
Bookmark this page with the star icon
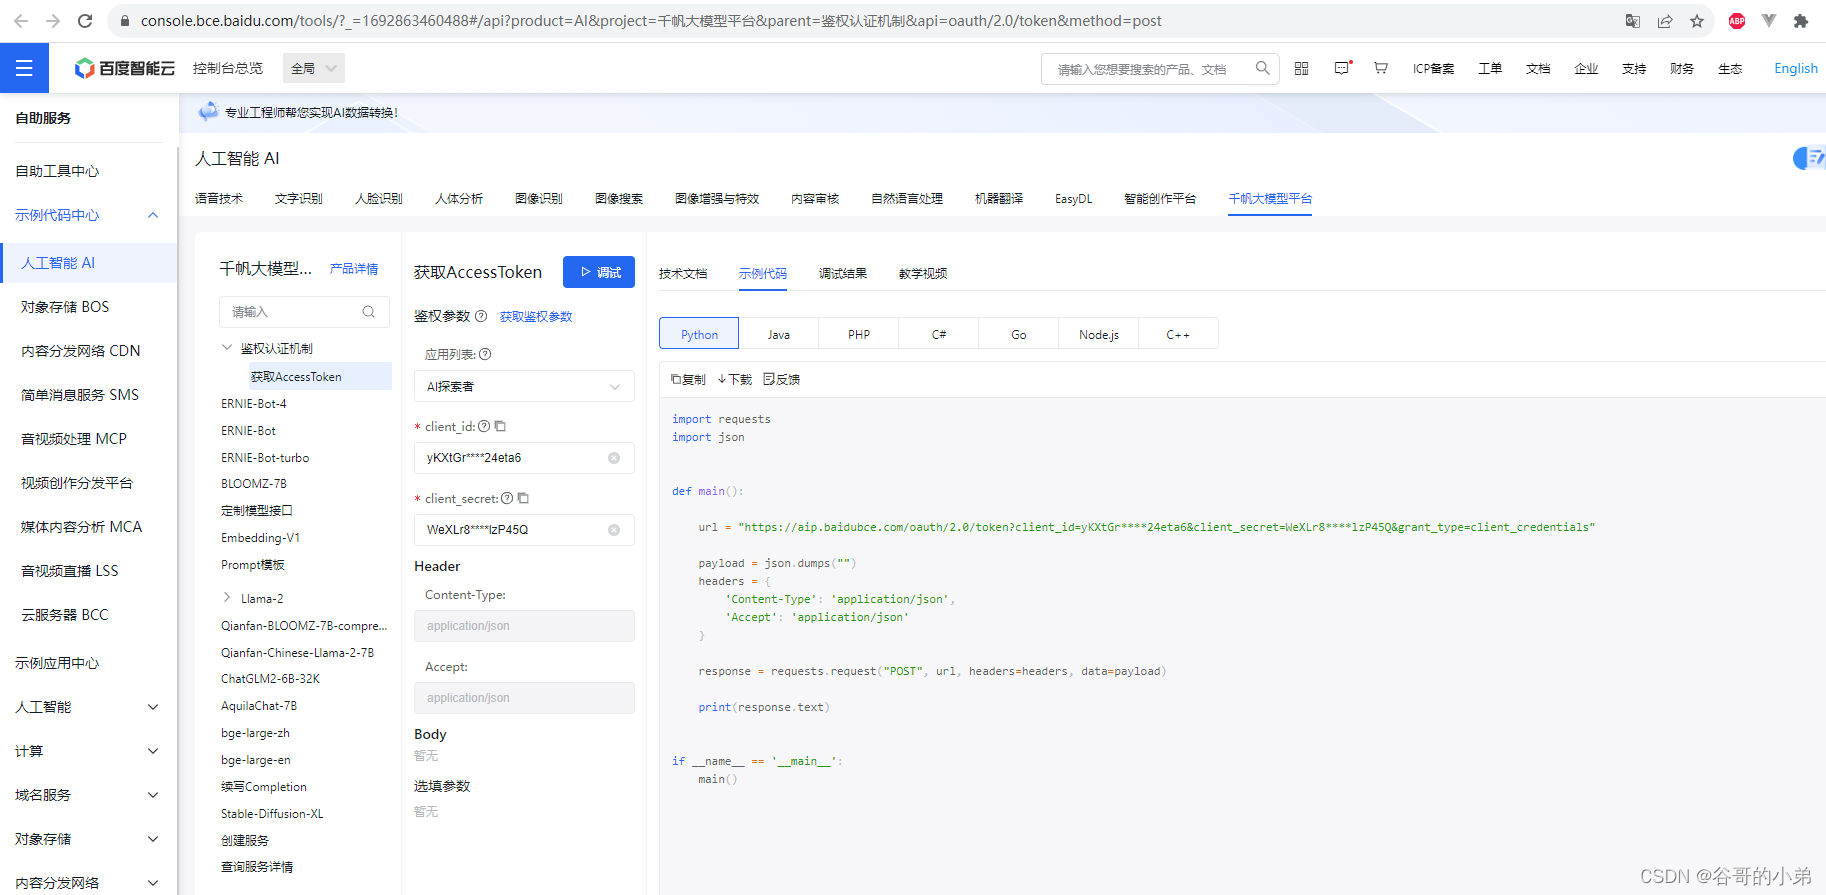pos(1697,21)
